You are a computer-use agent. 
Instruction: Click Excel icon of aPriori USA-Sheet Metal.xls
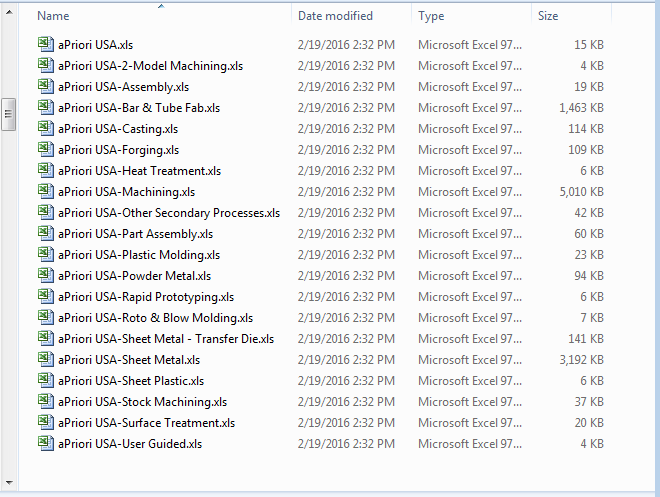46,359
